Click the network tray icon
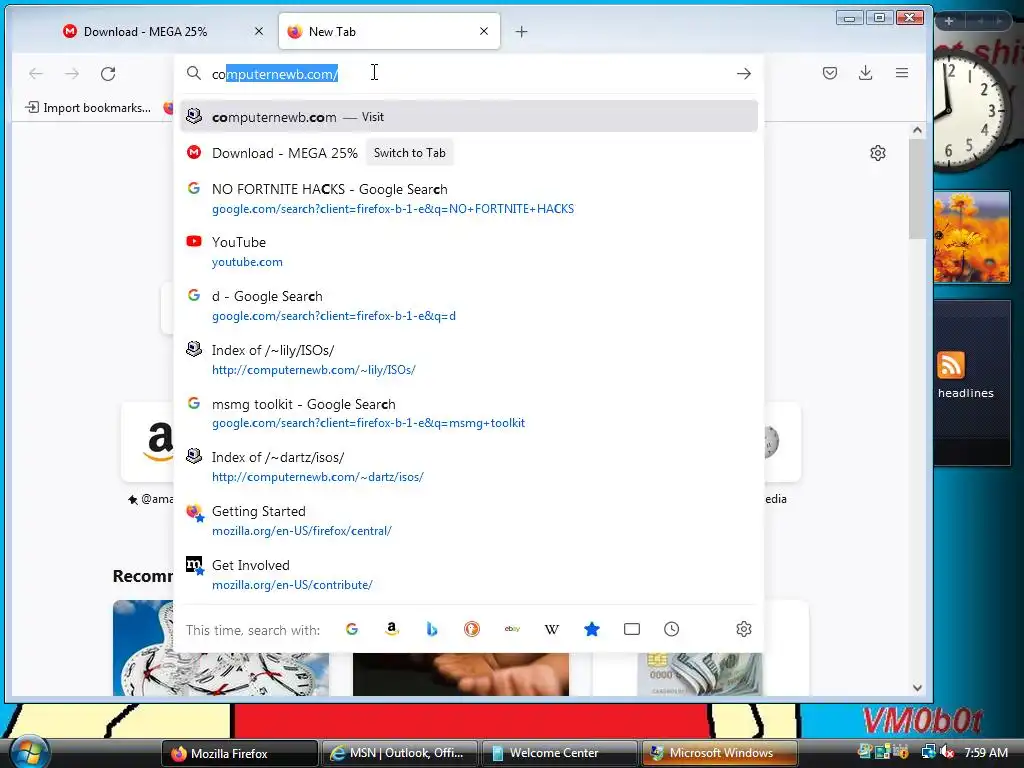This screenshot has width=1024, height=768. pyautogui.click(x=928, y=753)
